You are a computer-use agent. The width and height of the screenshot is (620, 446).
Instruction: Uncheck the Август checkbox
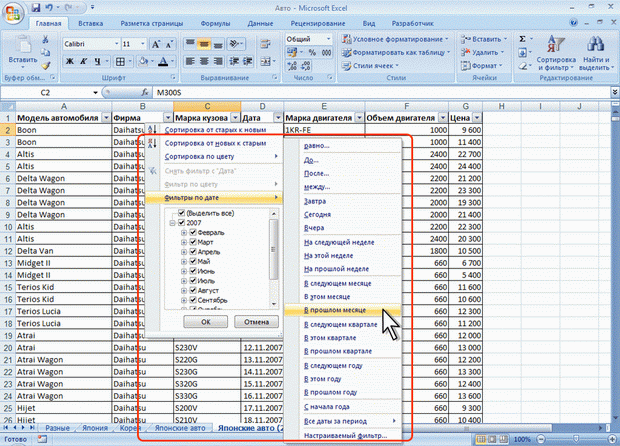[x=193, y=291]
